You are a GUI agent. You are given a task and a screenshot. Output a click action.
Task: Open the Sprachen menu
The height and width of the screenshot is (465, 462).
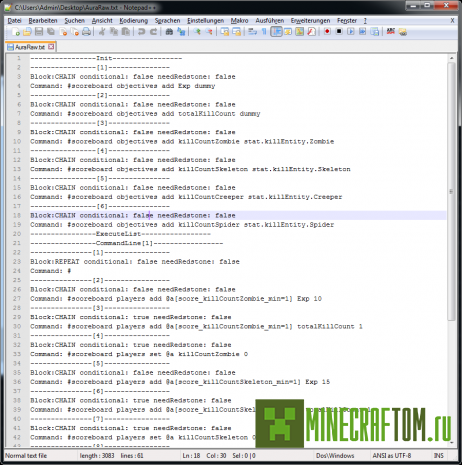167,21
